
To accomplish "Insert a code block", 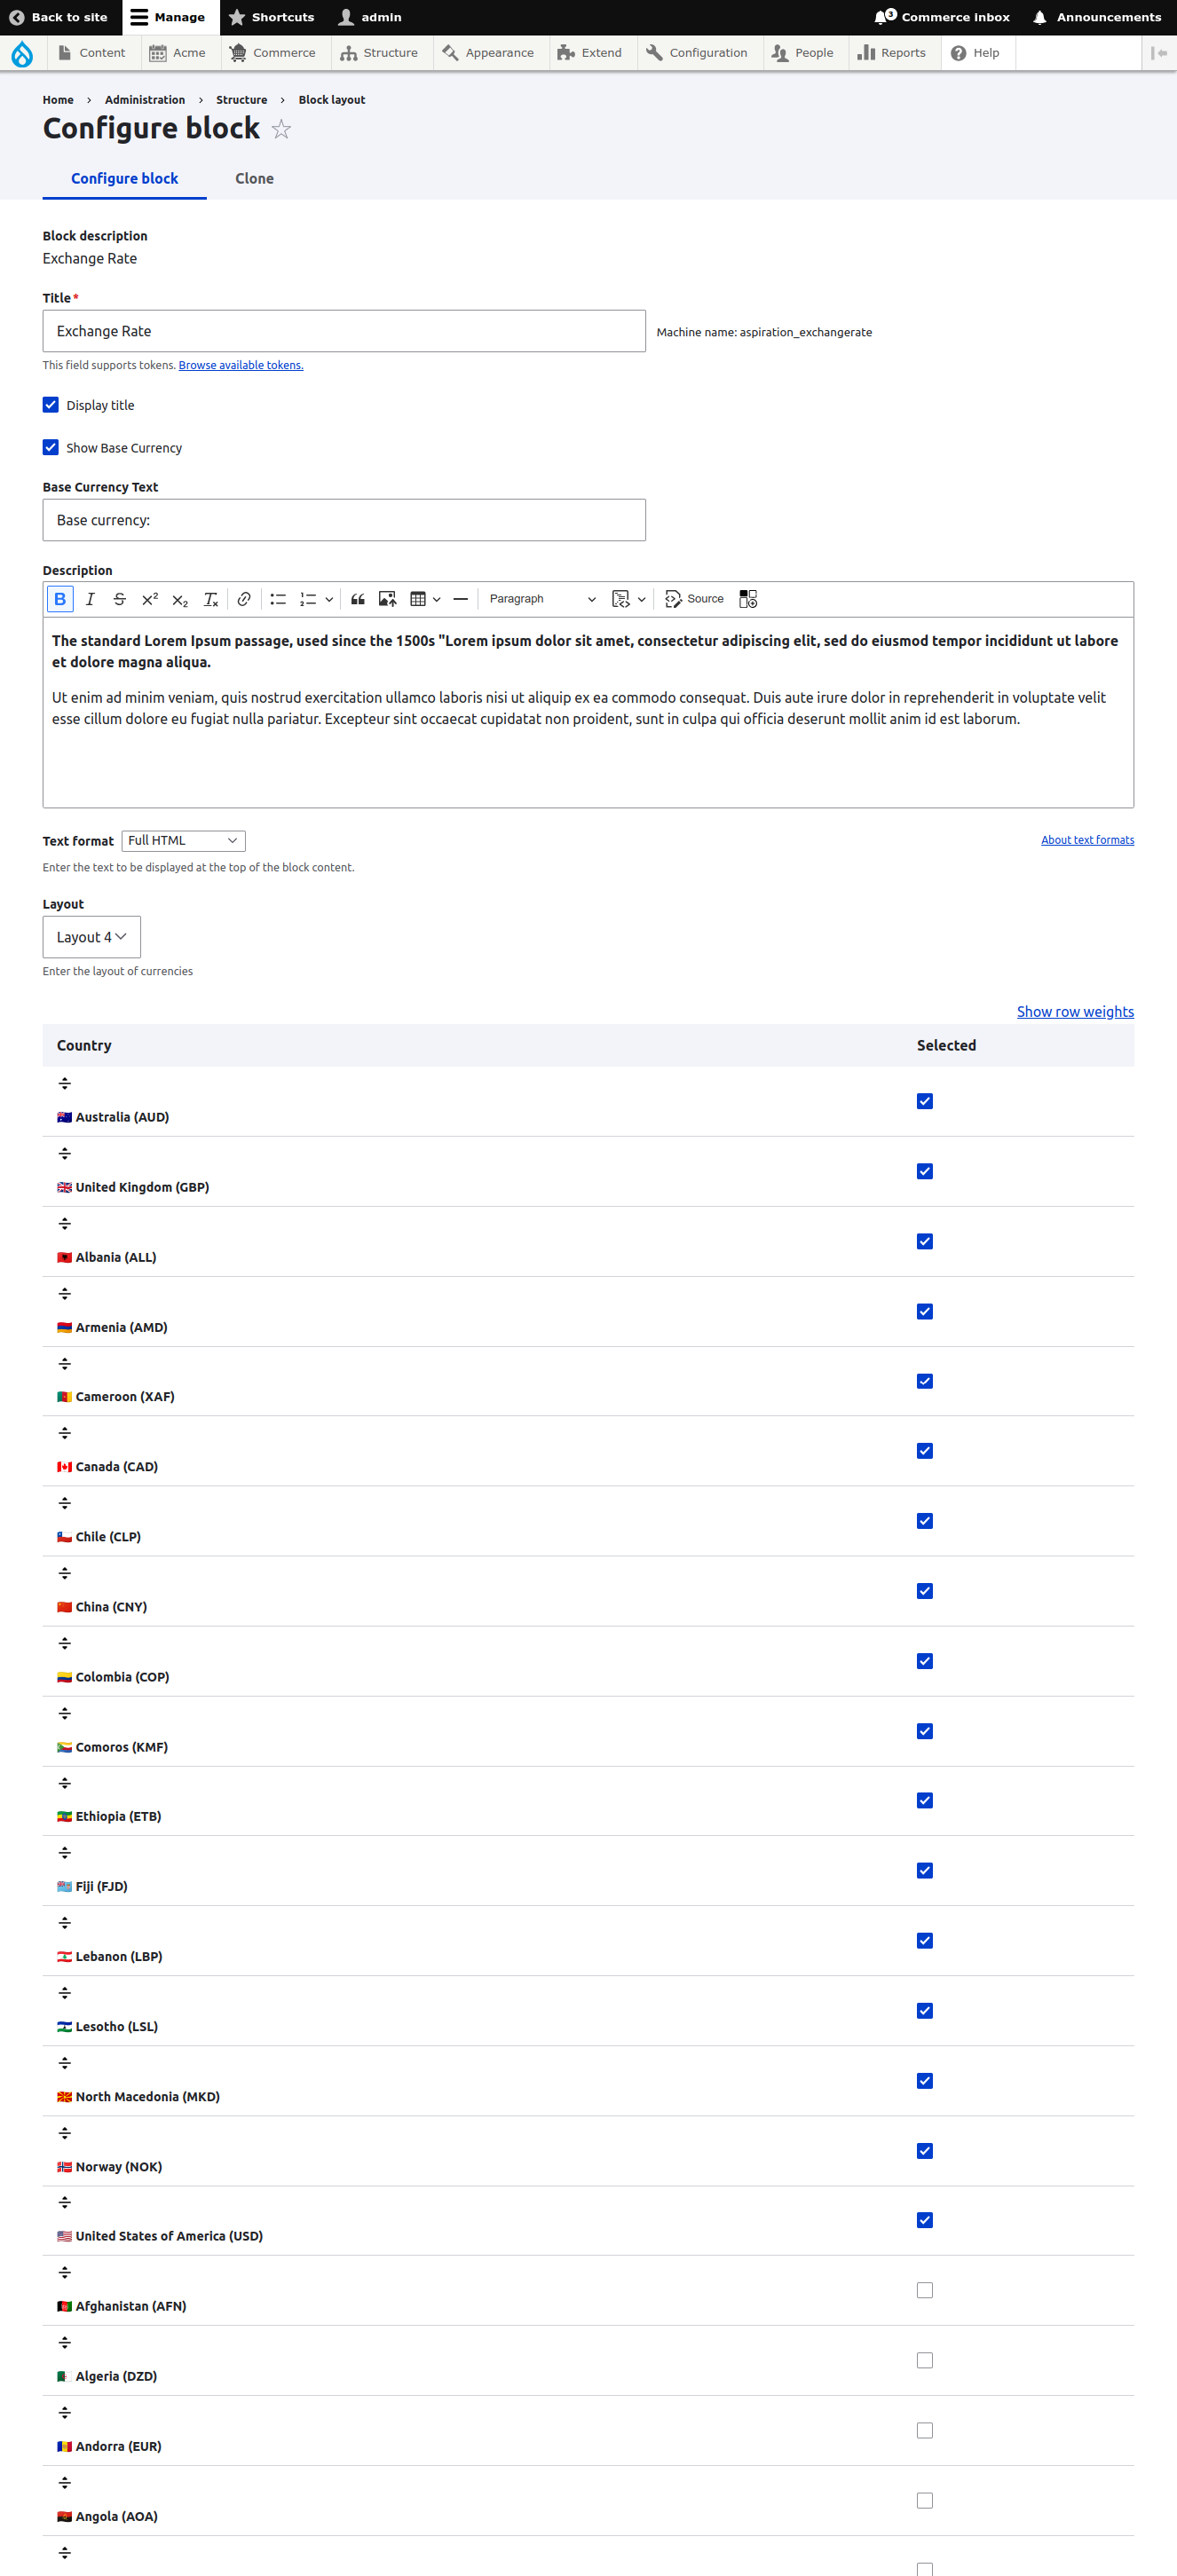I will (621, 599).
